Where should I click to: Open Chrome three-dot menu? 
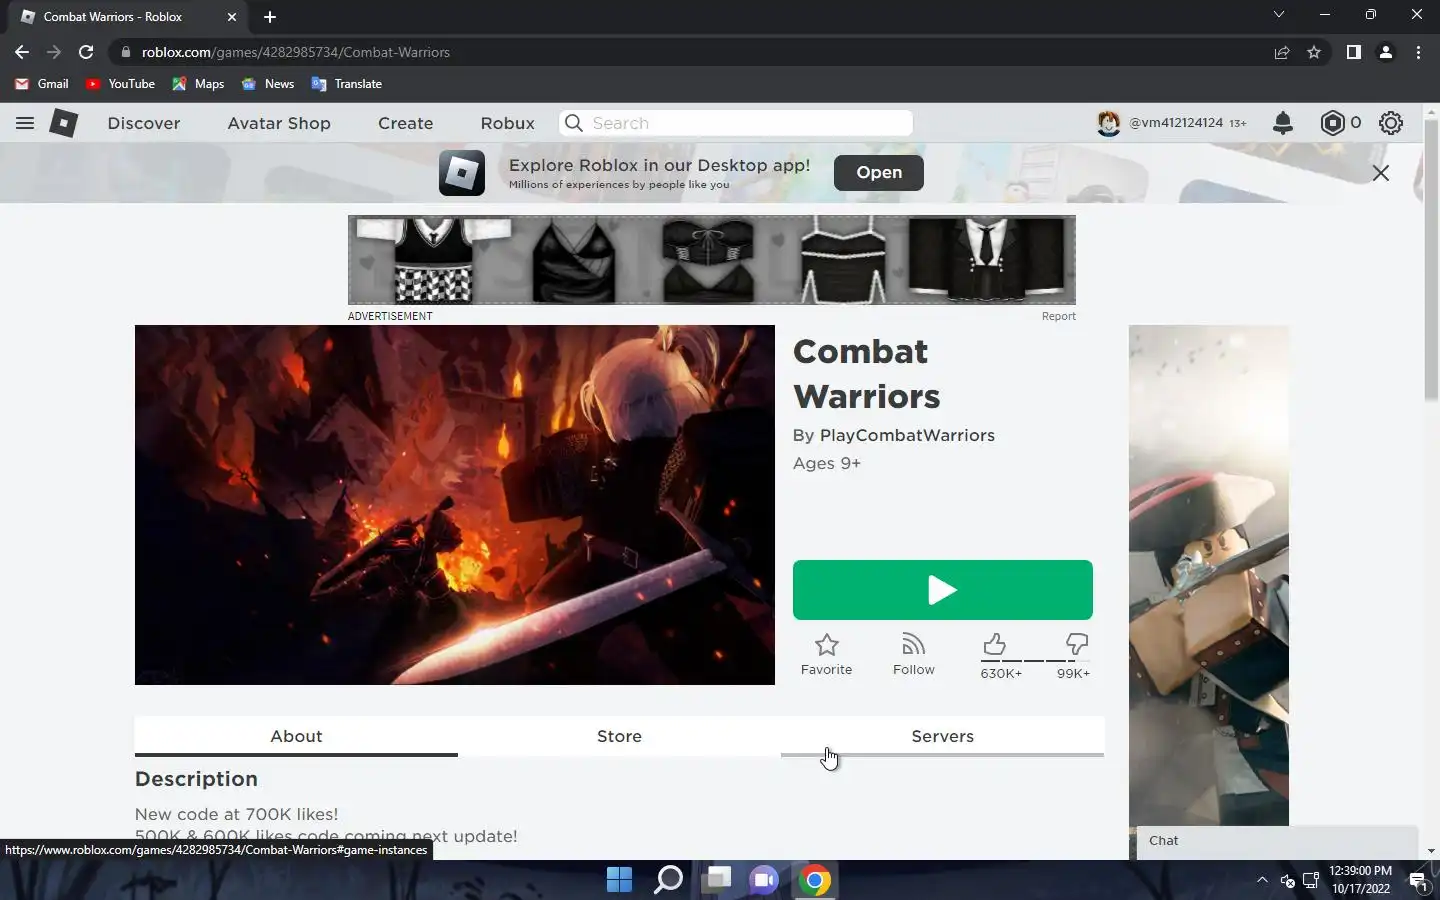tap(1418, 52)
